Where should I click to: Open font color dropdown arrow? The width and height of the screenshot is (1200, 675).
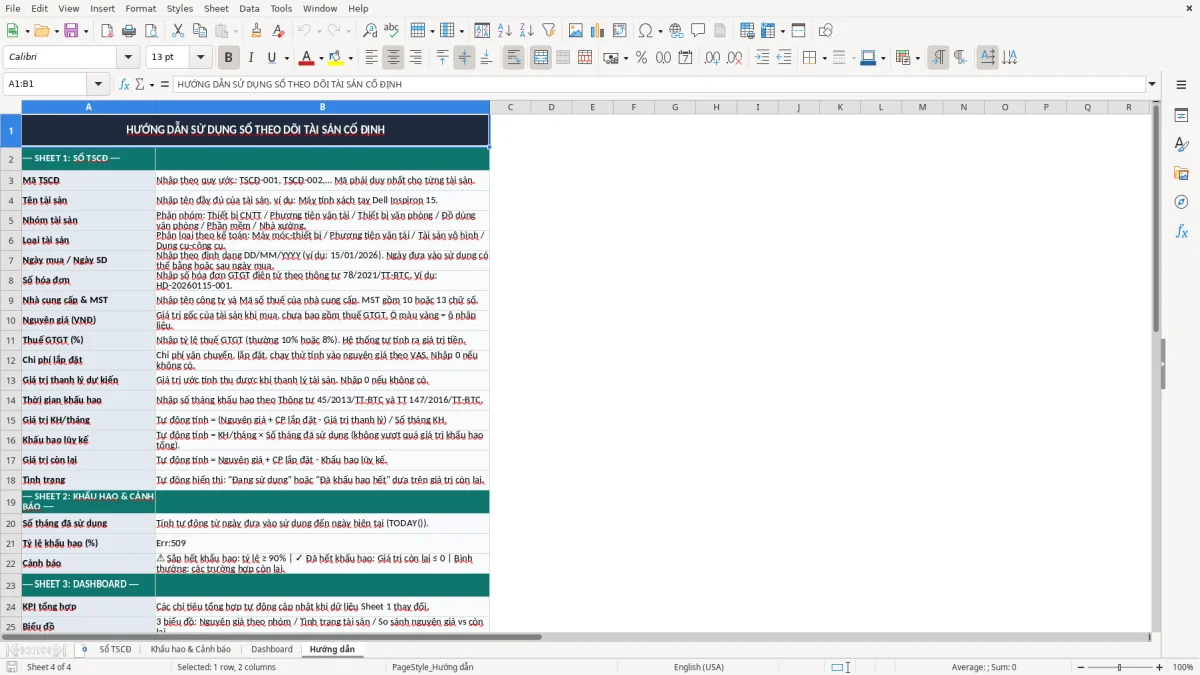[x=322, y=58]
